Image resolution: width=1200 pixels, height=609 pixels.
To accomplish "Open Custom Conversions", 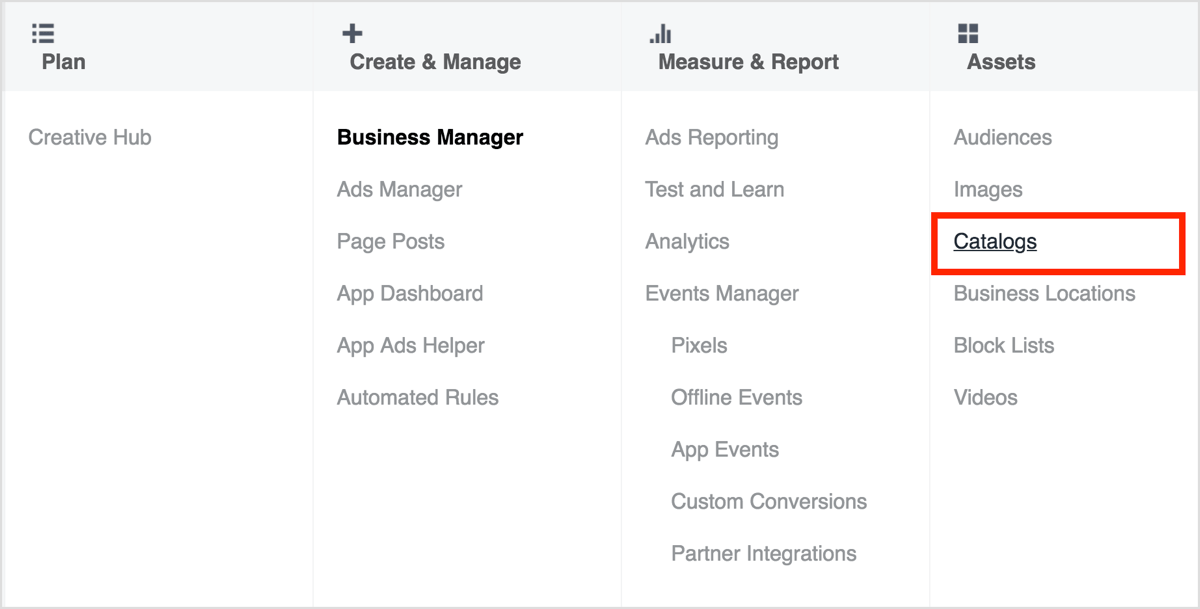I will pyautogui.click(x=769, y=502).
